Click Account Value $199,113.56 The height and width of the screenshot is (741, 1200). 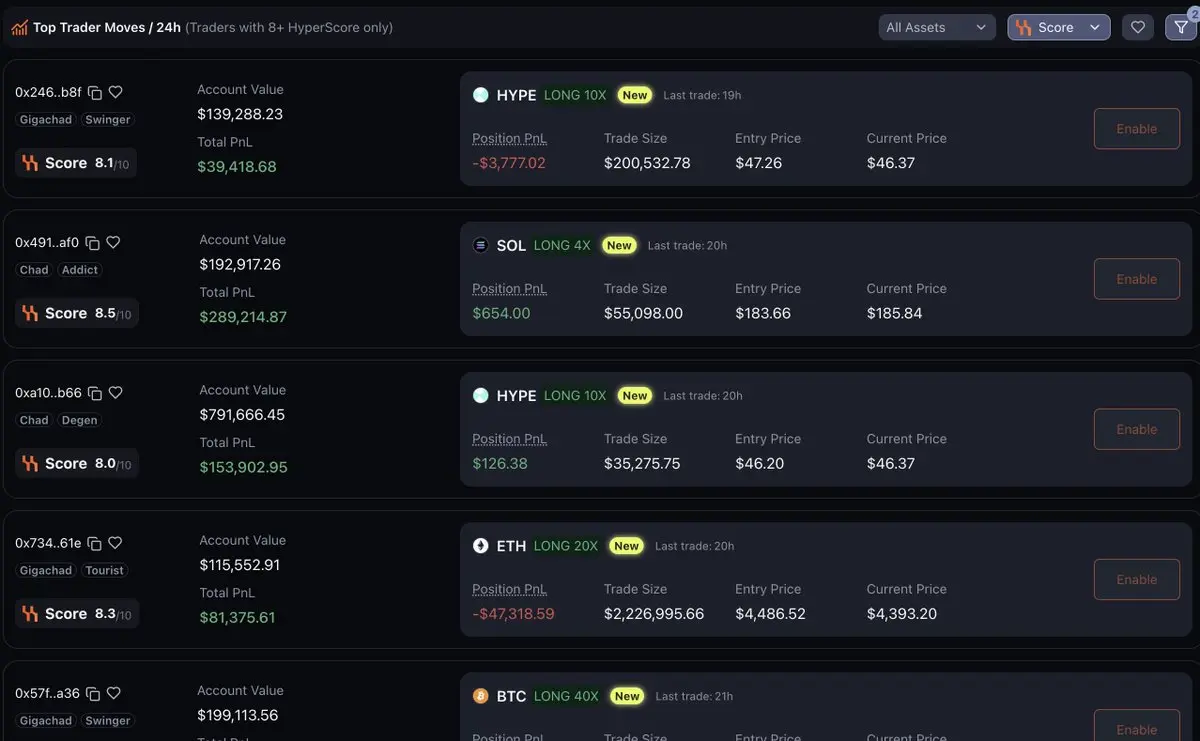coord(239,715)
